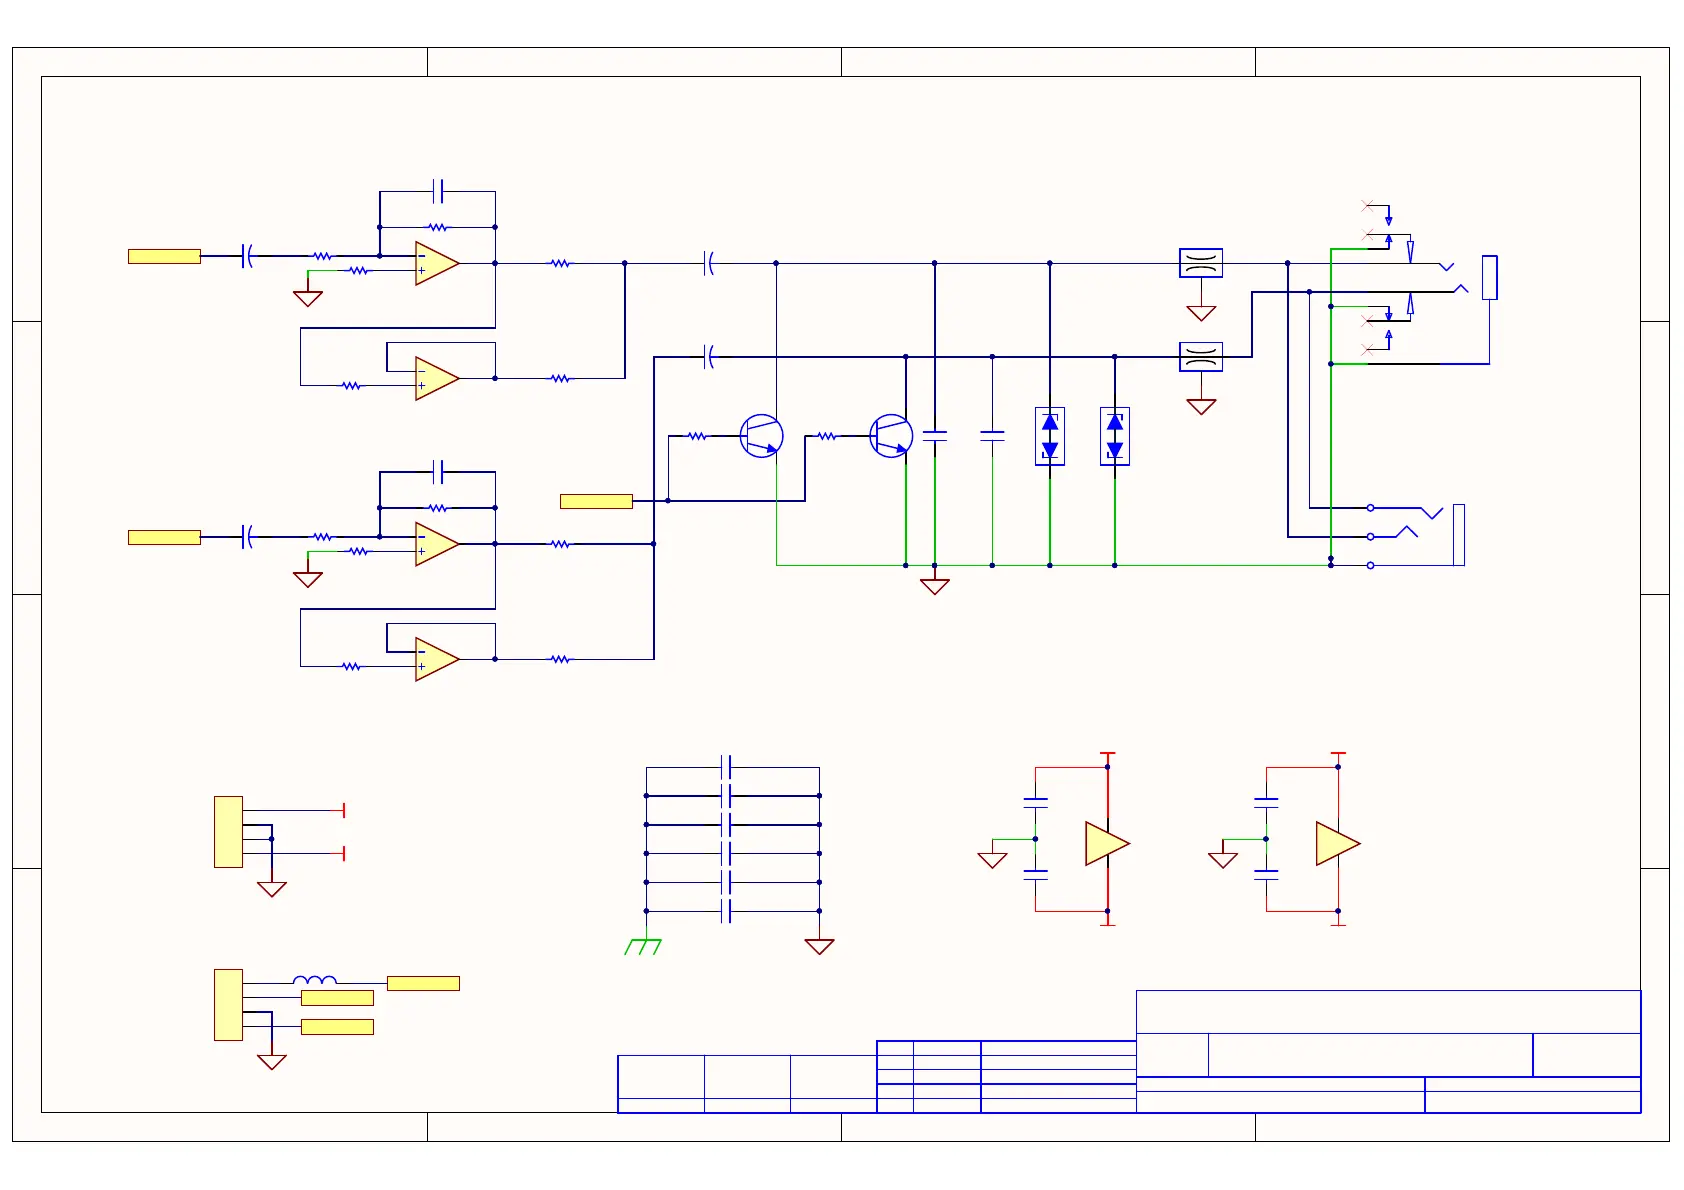Click the large empty title field in title block
This screenshot has height=1190, width=1684.
(1389, 1012)
